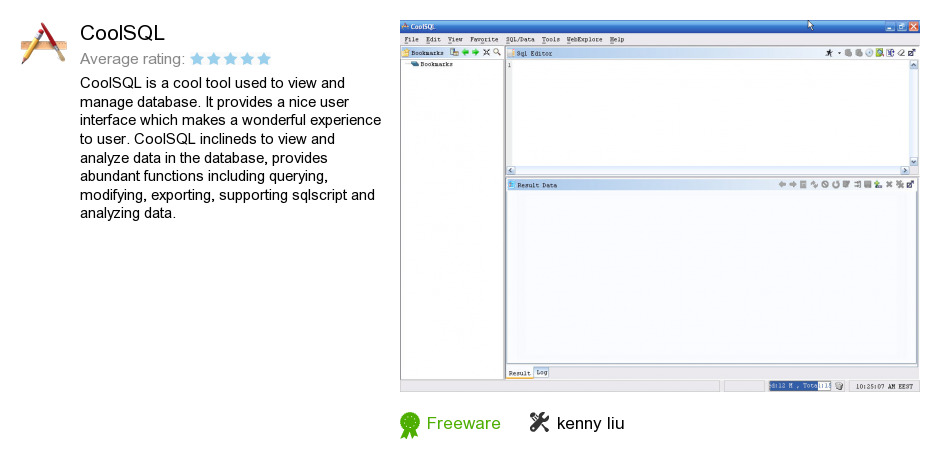Viewport: 940px width, 469px height.
Task: Click the green right arrow in the Bookmarks panel
Action: pos(475,52)
